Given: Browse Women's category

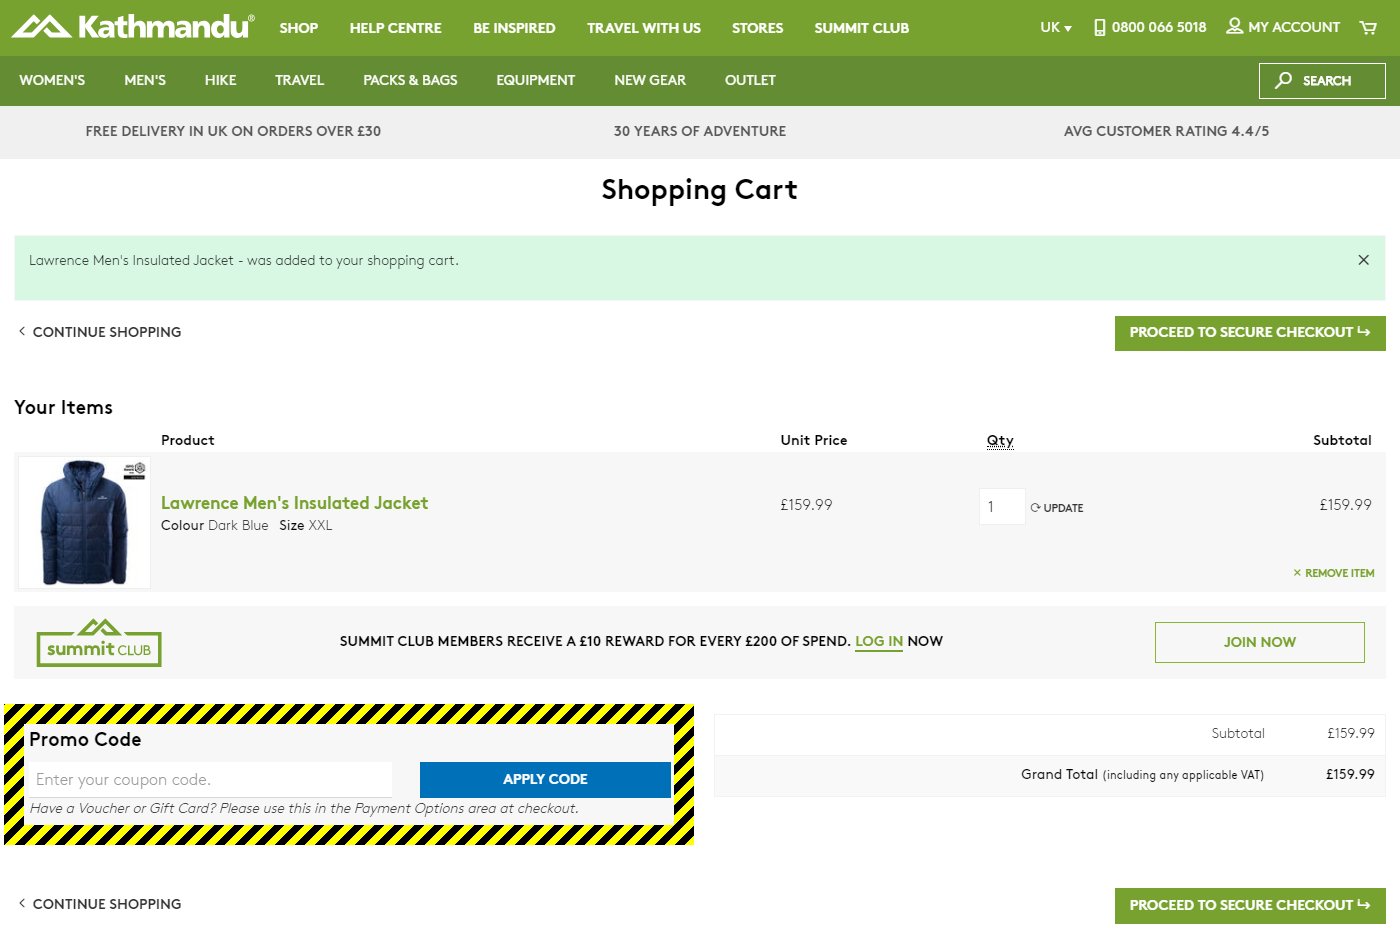Looking at the screenshot, I should click(x=52, y=80).
